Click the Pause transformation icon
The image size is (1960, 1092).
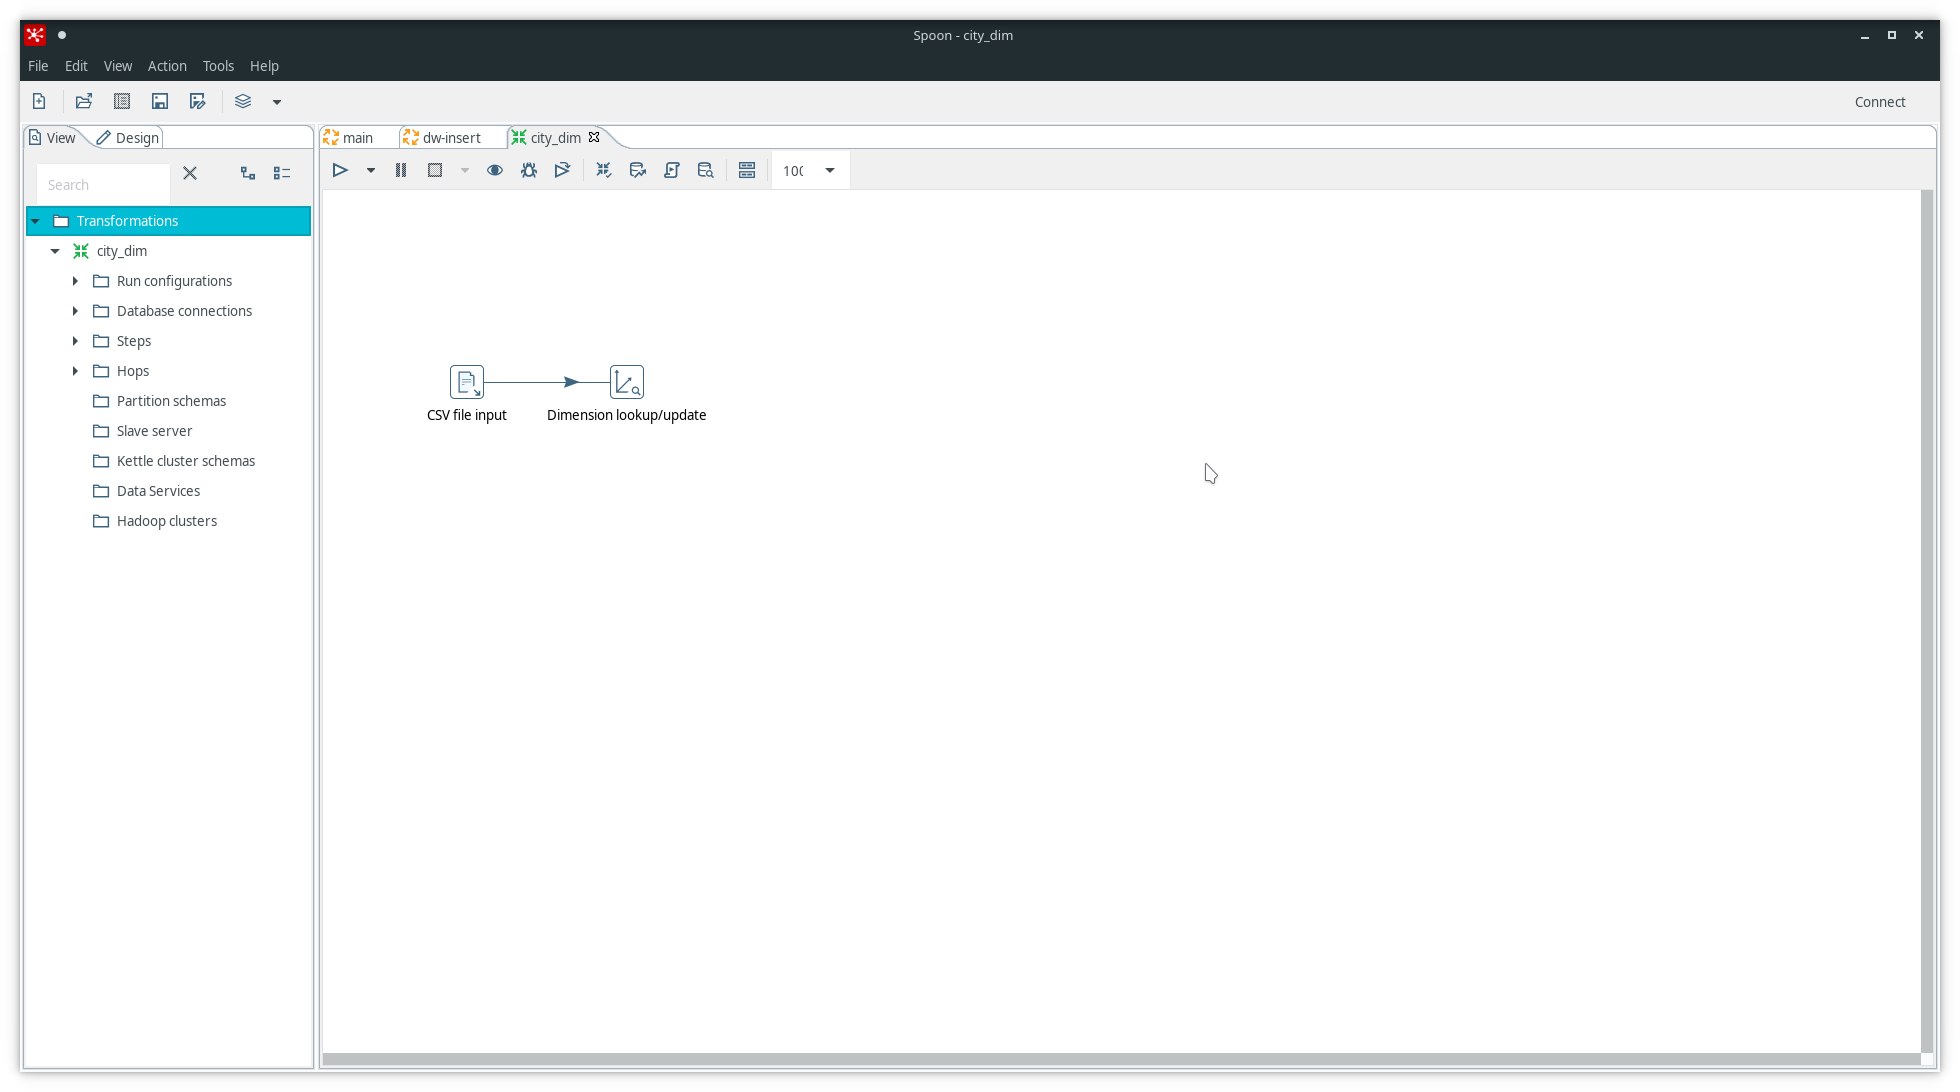click(x=401, y=169)
